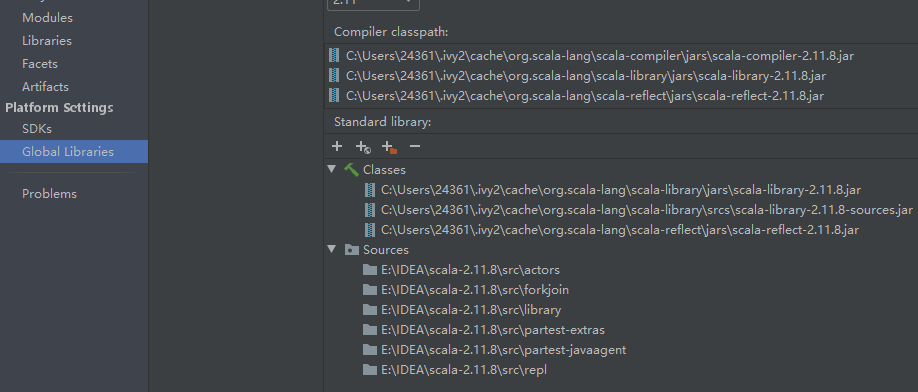Viewport: 918px width, 392px height.
Task: Collapse the Classes tree node
Action: pyautogui.click(x=332, y=169)
